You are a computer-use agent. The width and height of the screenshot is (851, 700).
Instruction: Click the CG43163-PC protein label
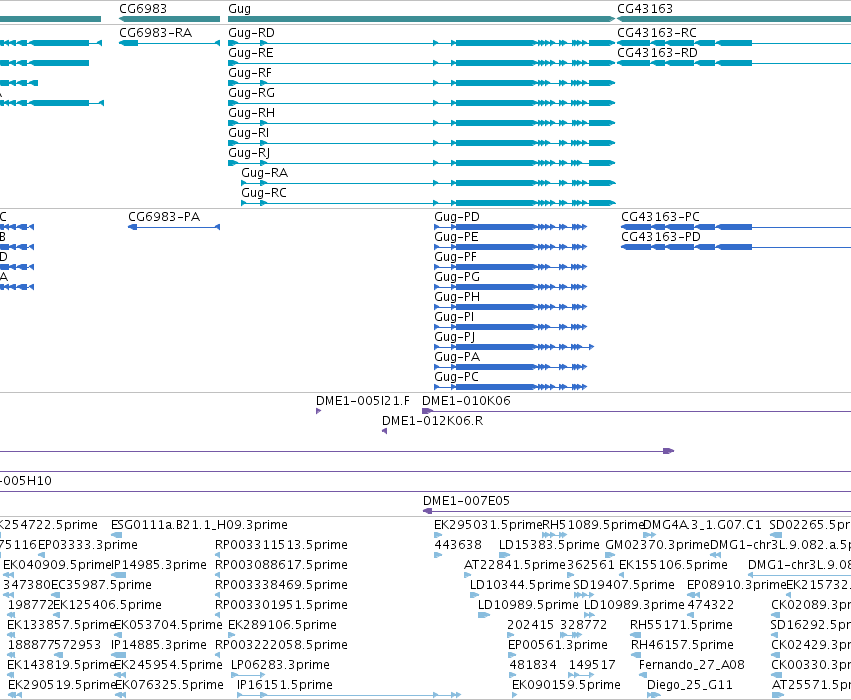point(661,217)
